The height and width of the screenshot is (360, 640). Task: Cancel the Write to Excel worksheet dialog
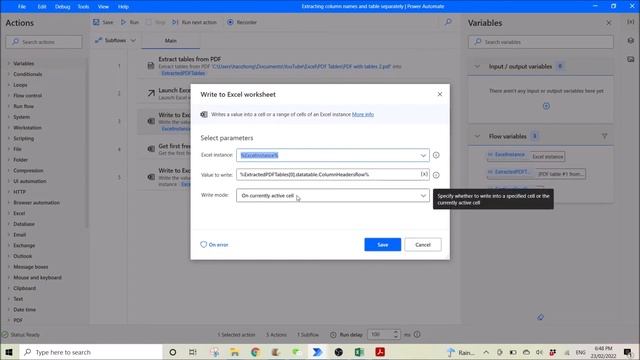pos(423,244)
